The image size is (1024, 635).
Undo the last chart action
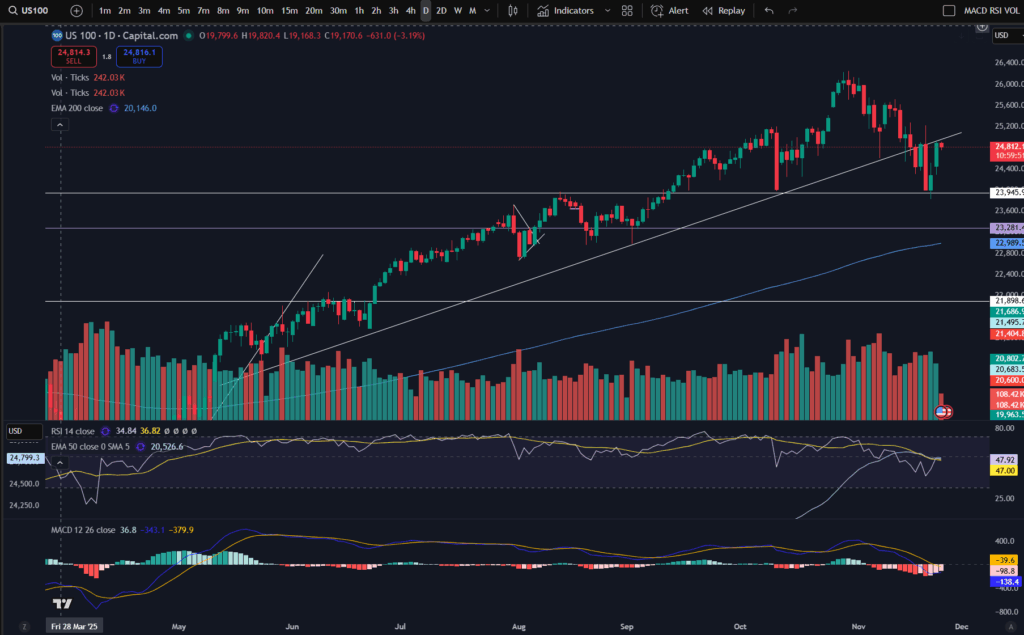(769, 10)
